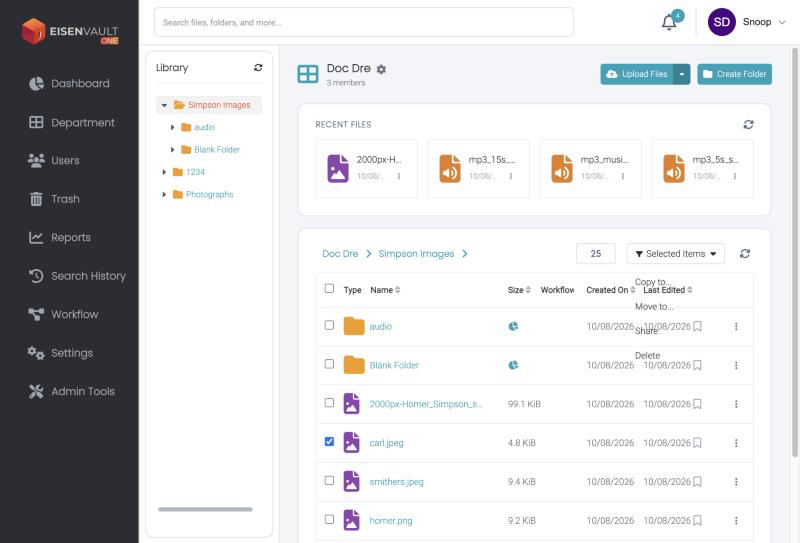Check the smithers.jpeg checkbox
The width and height of the screenshot is (800, 543).
pyautogui.click(x=330, y=480)
